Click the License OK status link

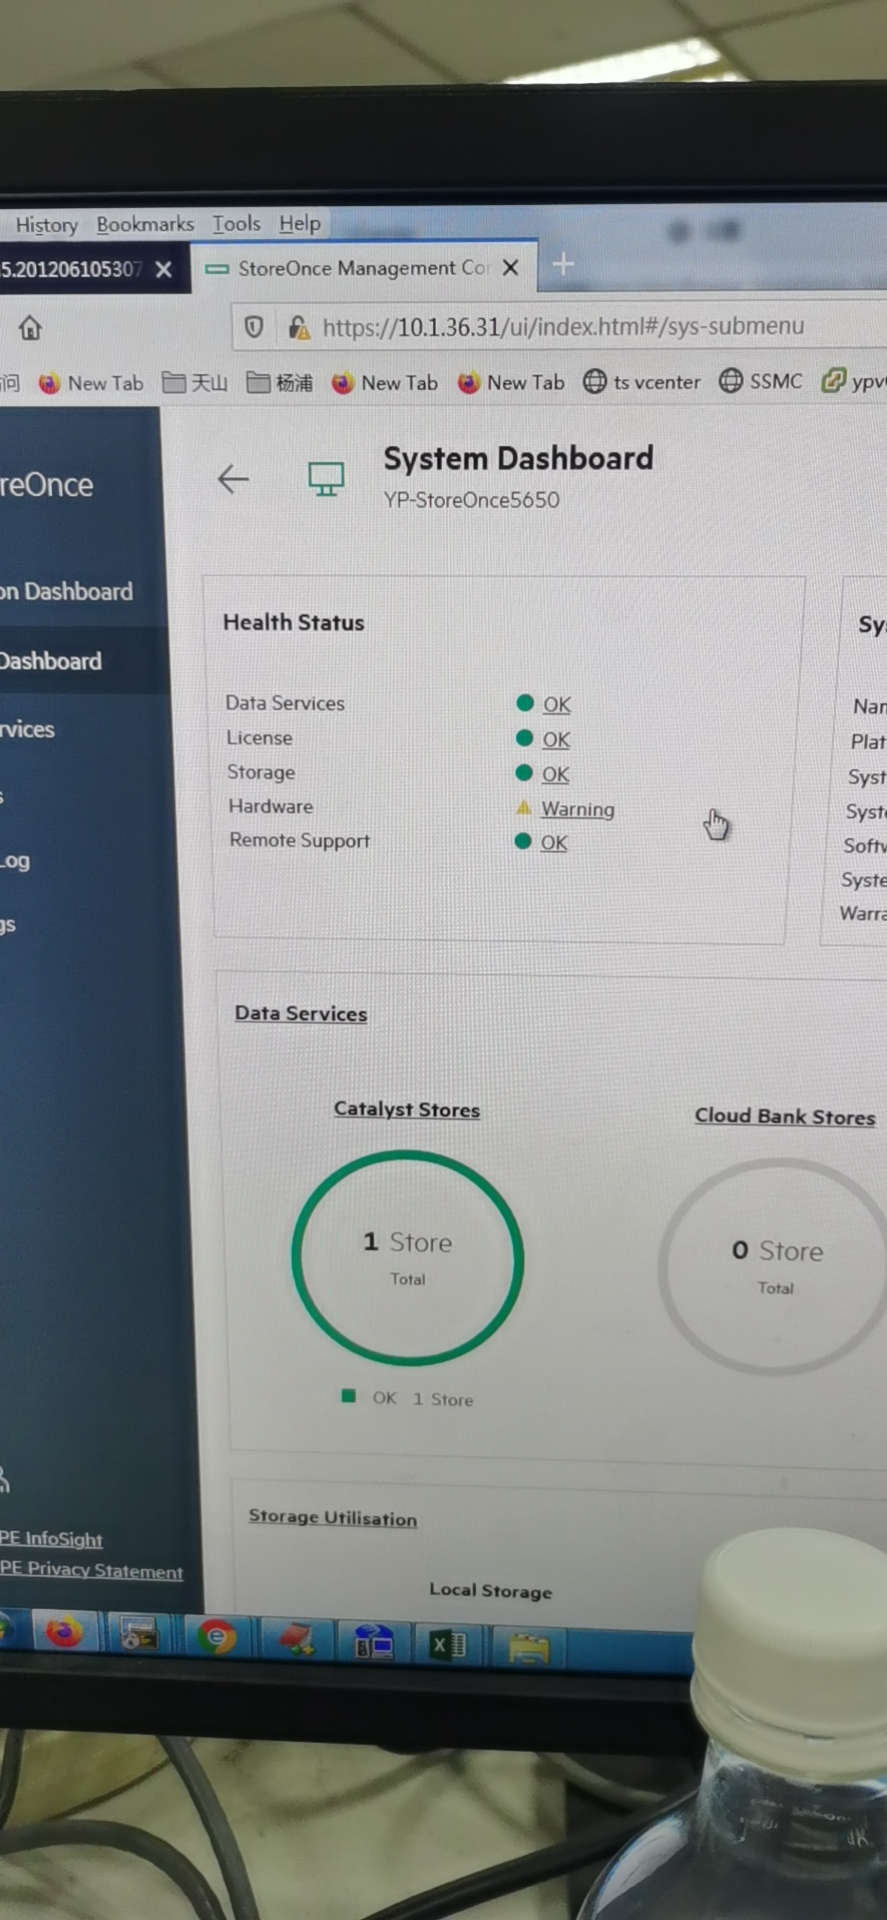[x=556, y=739]
